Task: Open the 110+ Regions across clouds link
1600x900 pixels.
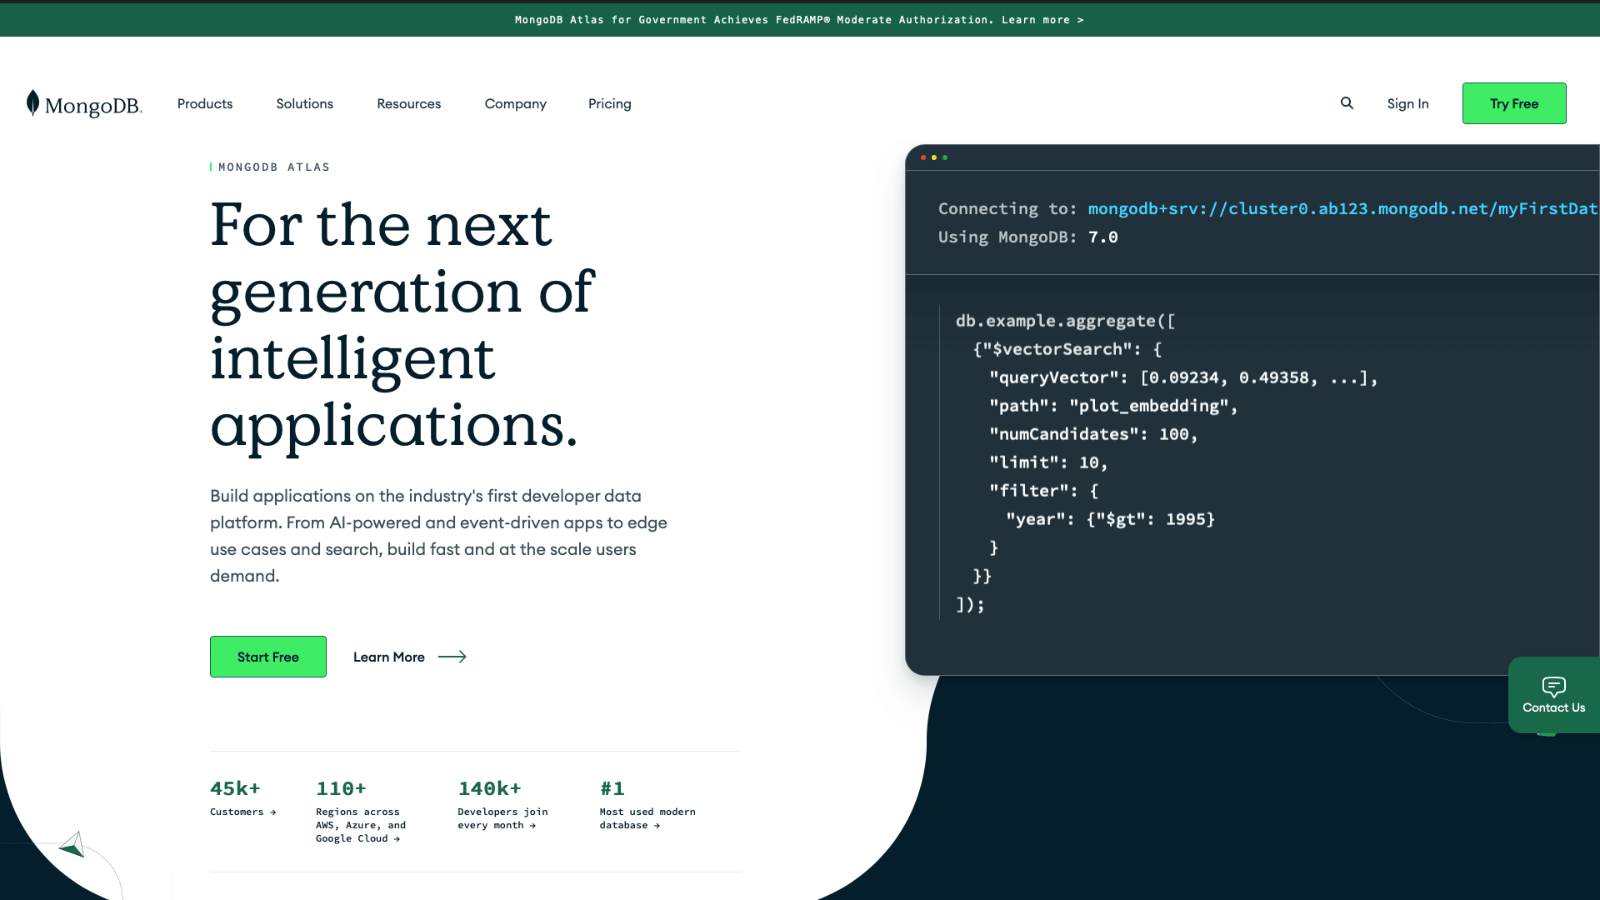Action: [x=361, y=811]
